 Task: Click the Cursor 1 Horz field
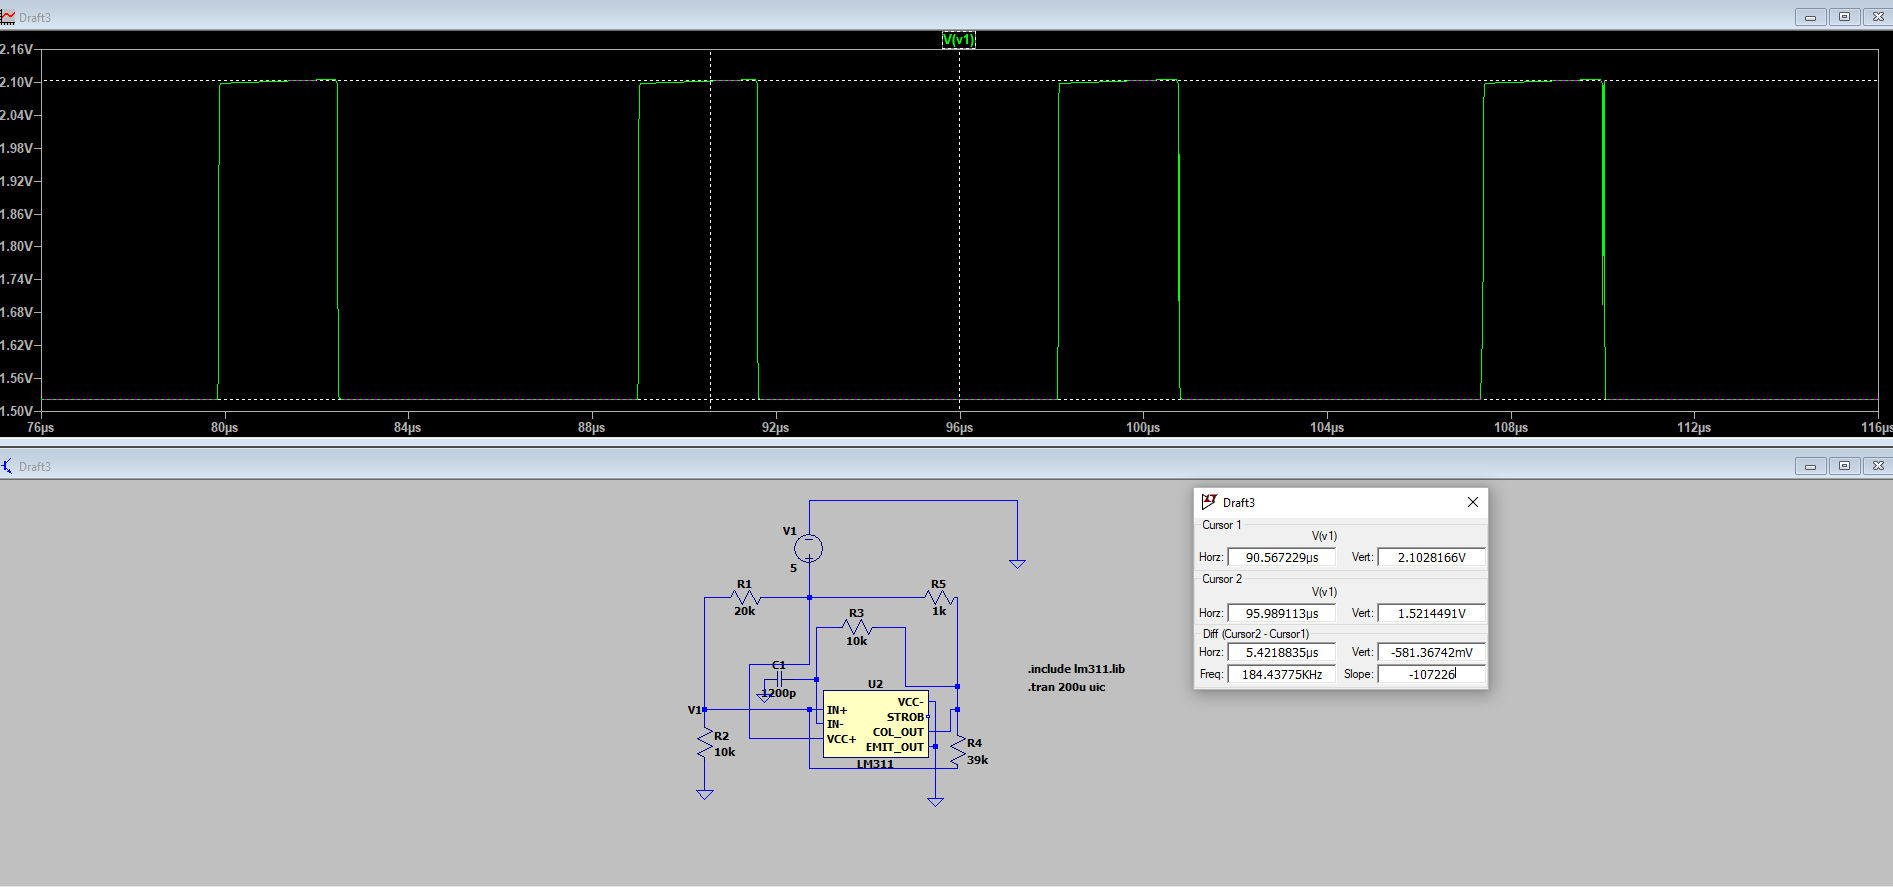(x=1281, y=557)
